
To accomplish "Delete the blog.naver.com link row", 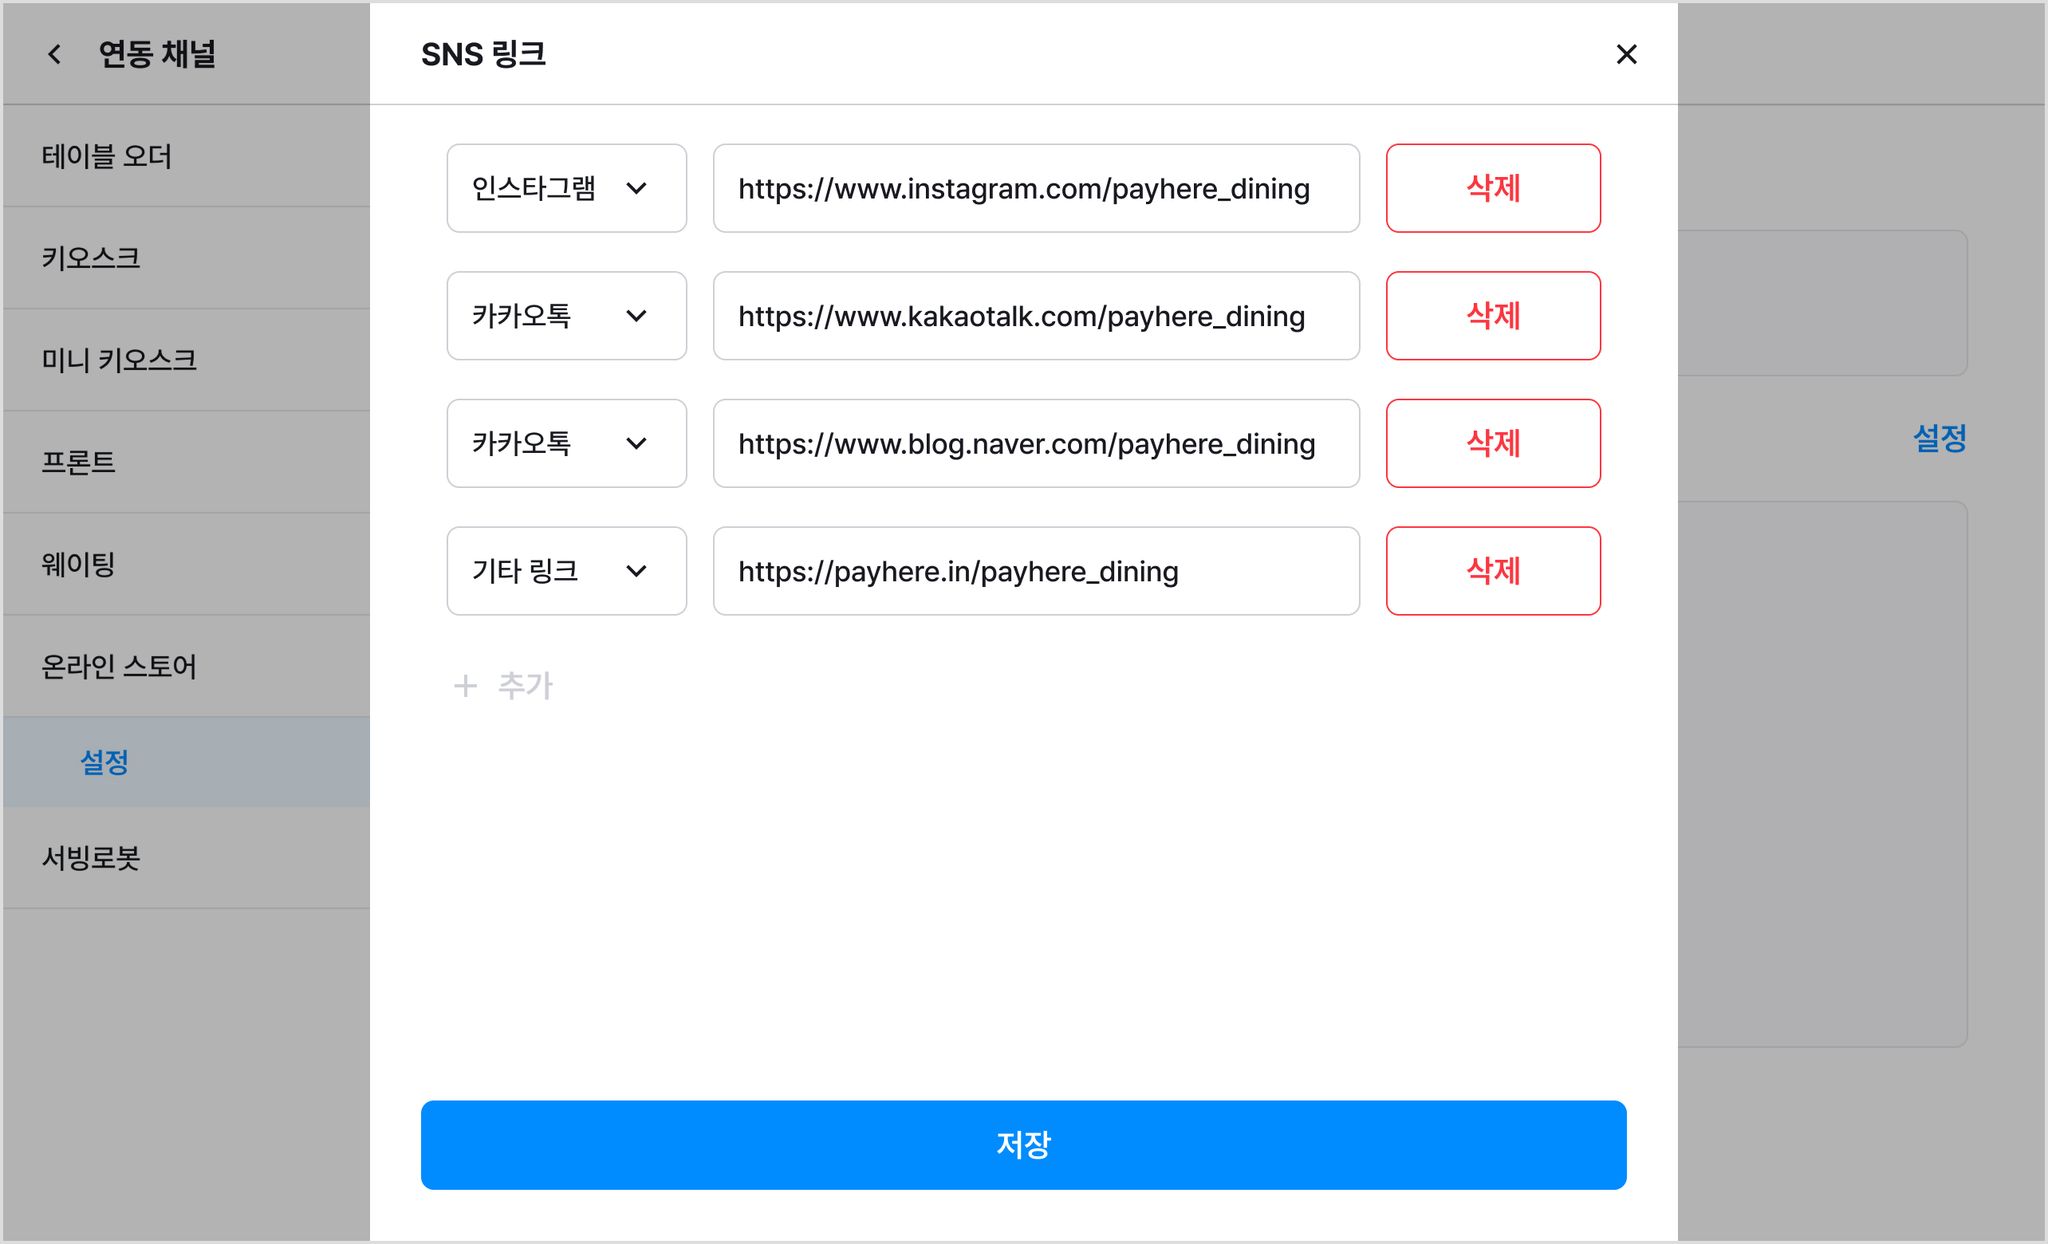I will click(x=1493, y=444).
